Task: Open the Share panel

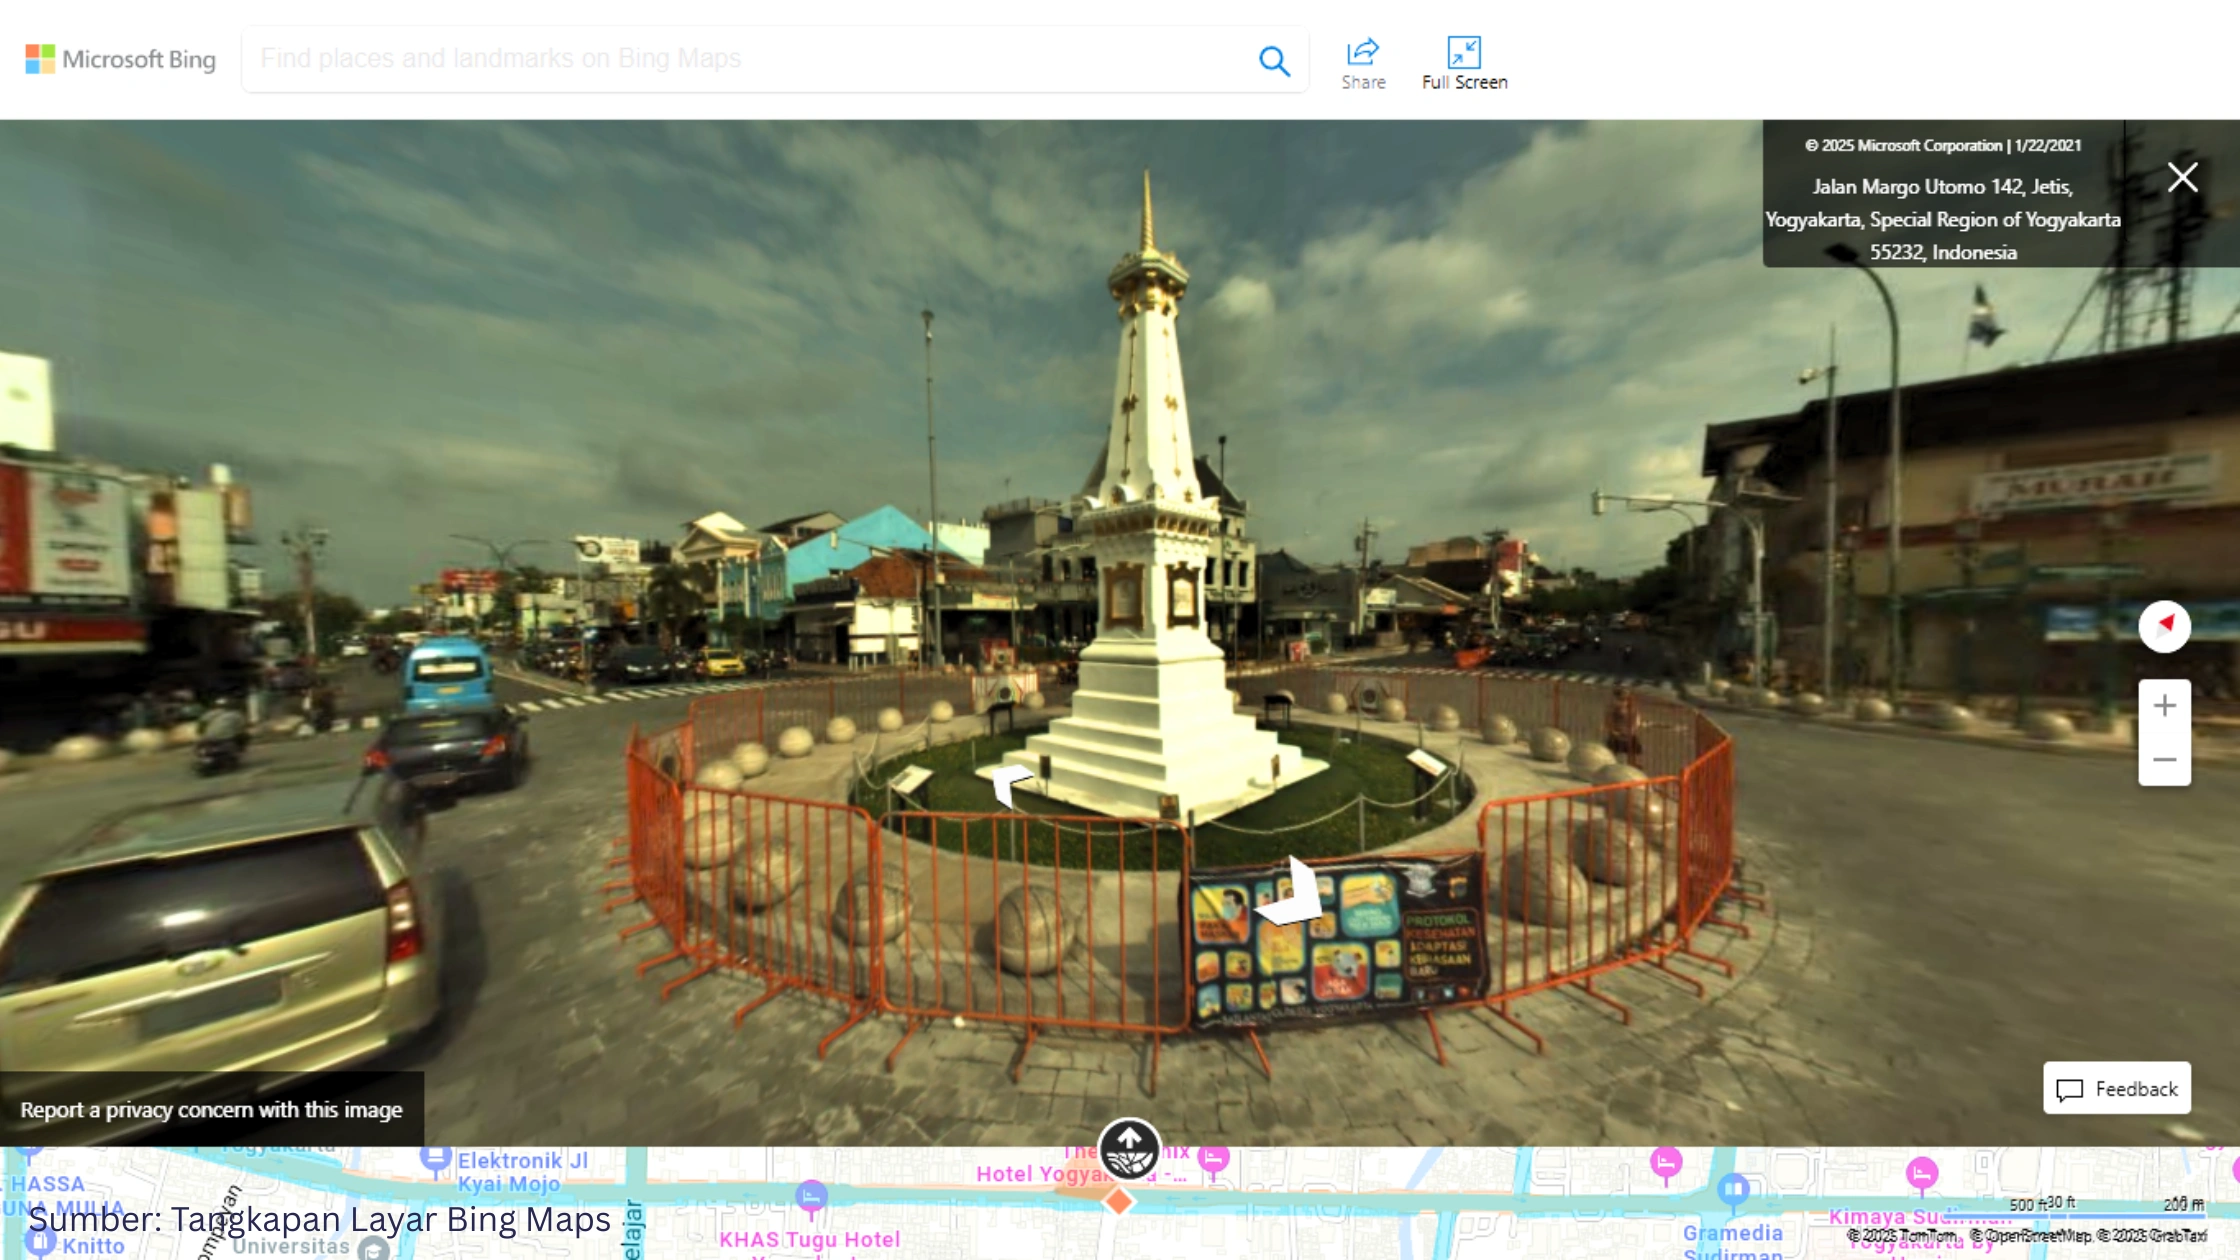Action: [1362, 60]
